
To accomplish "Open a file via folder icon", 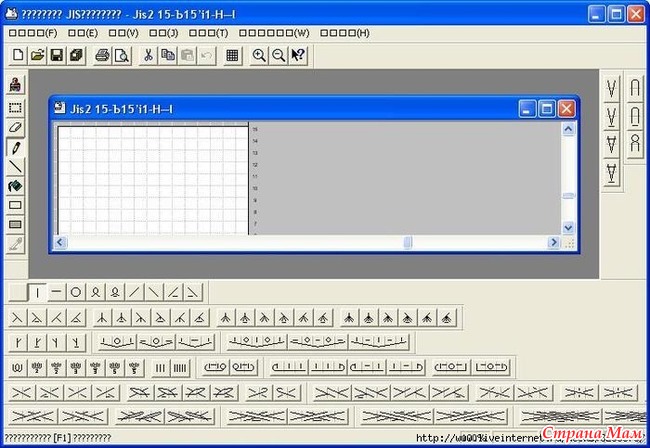I will coord(37,55).
